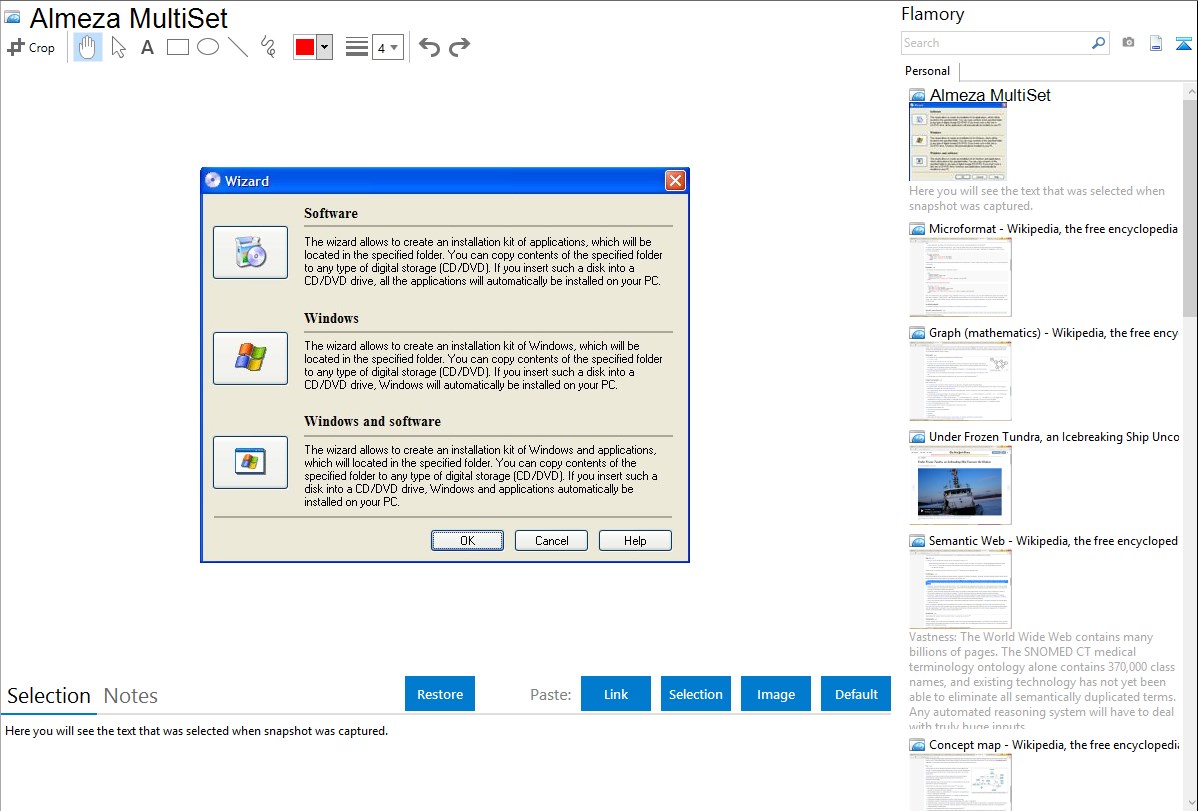Click the Wizard dialog title icon
1198x811 pixels.
coord(212,180)
